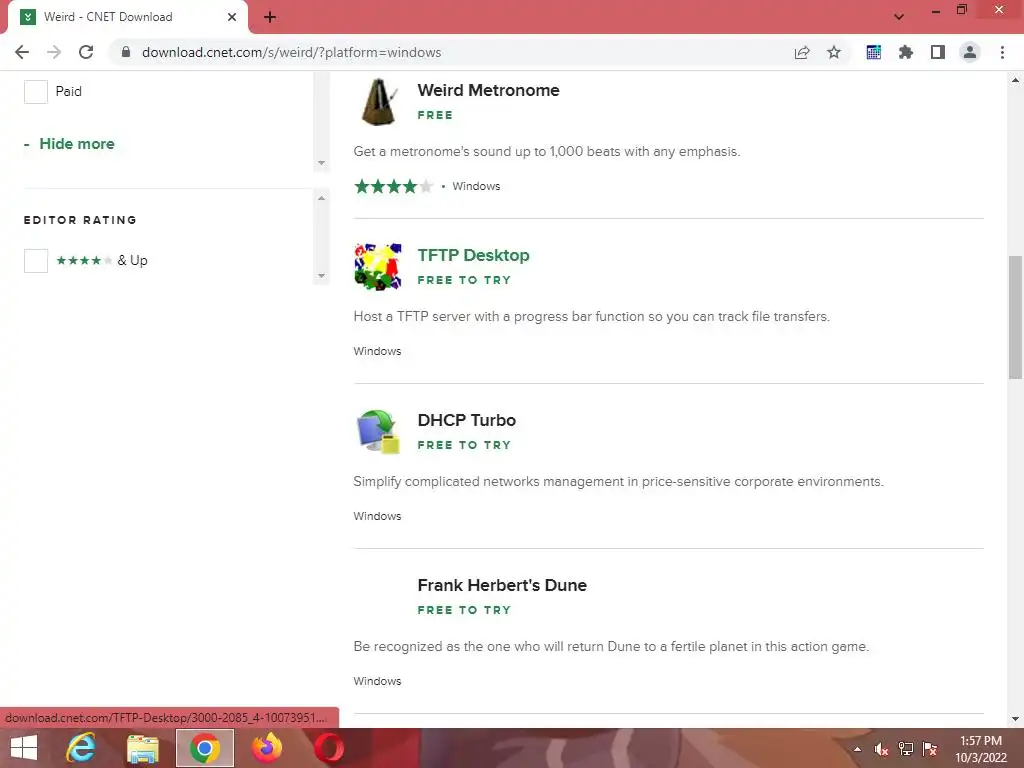Click the taskbar clock showing 1:57 PM
1024x768 pixels.
[981, 749]
